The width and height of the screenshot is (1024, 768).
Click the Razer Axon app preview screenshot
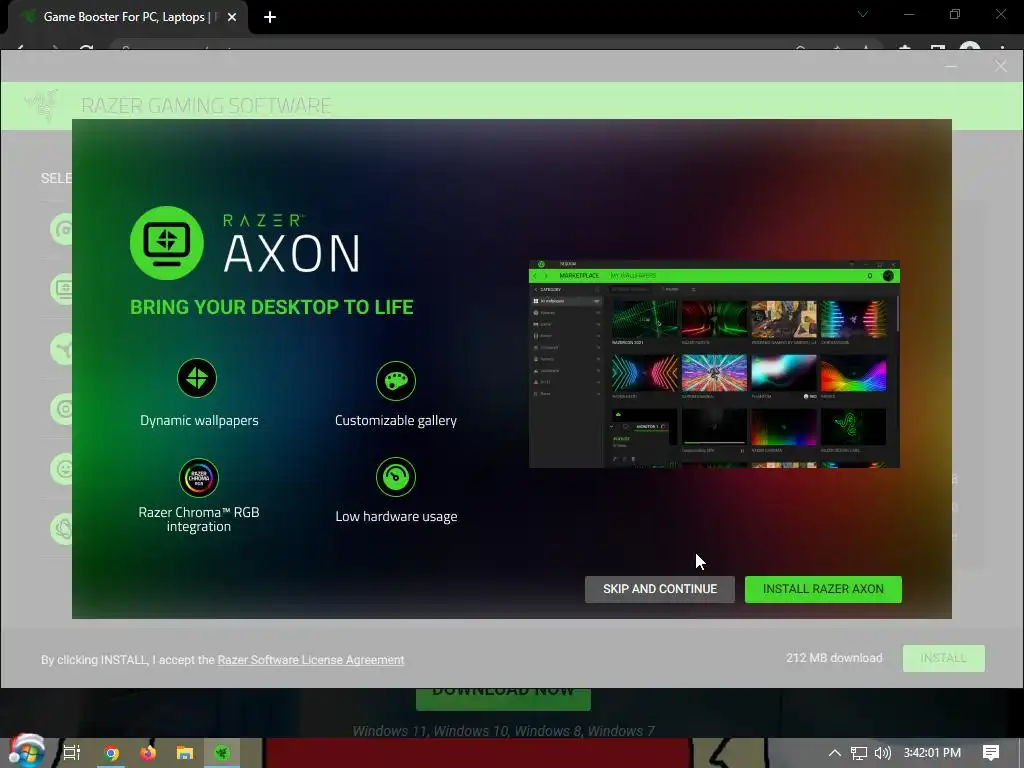pos(714,364)
